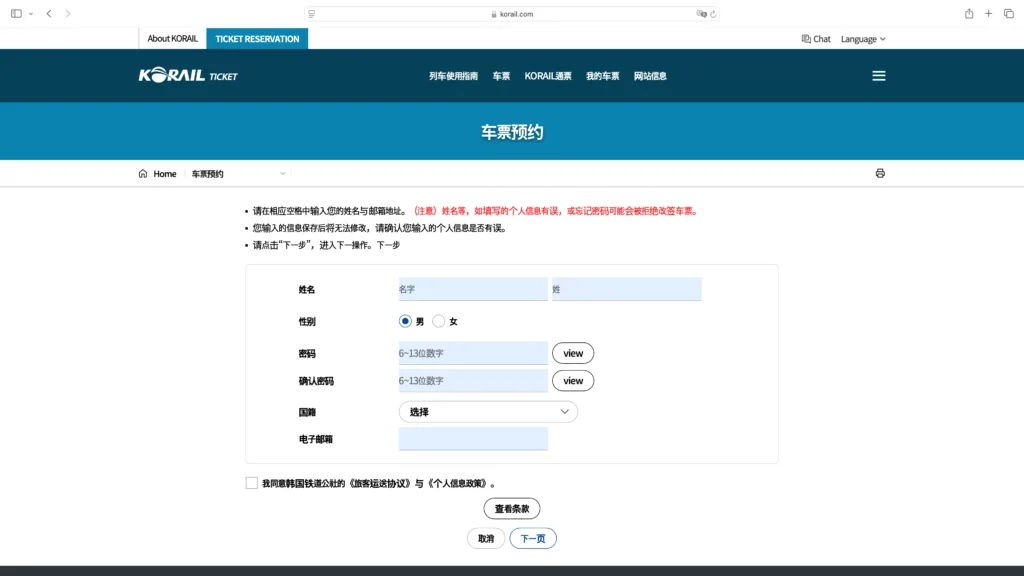Select the 男 gender radio button
Viewport: 1024px width, 576px height.
click(x=405, y=321)
